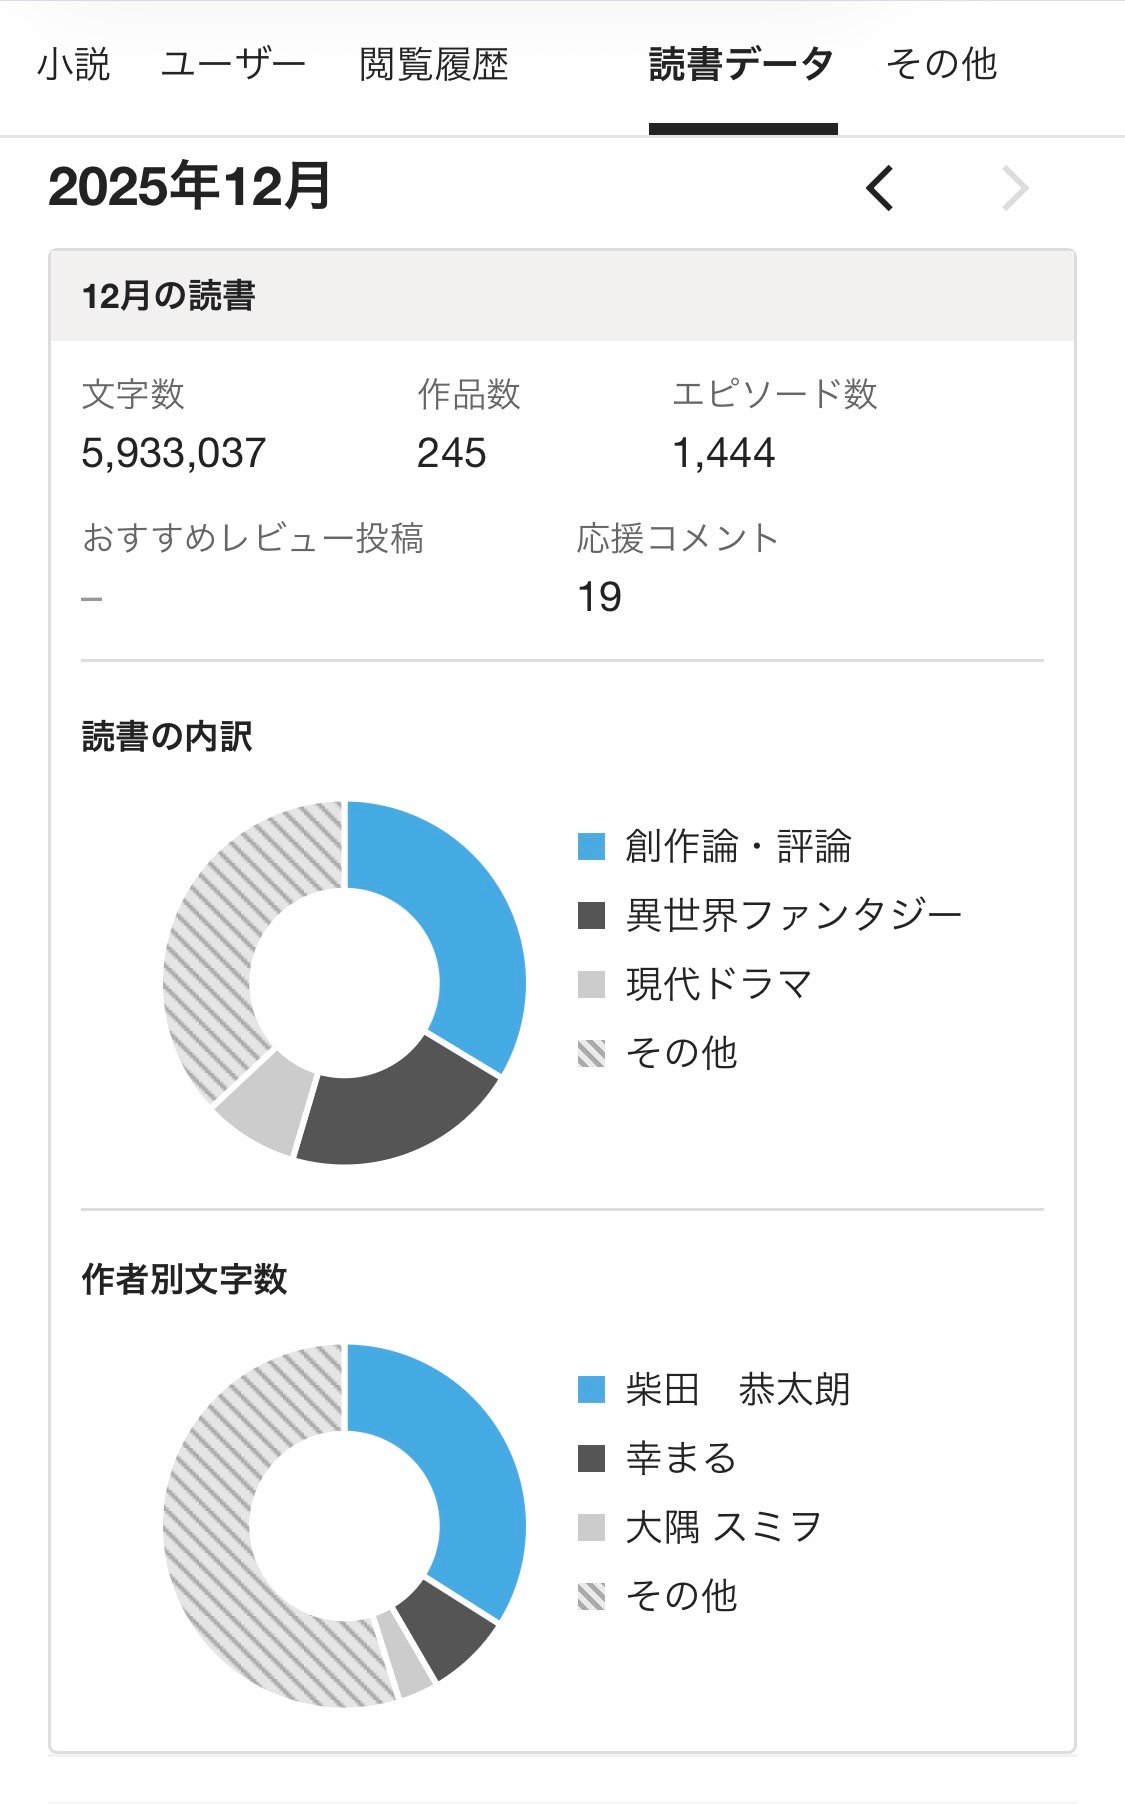Click dark swatch beside 幸まる
This screenshot has height=1804, width=1125.
592,1458
